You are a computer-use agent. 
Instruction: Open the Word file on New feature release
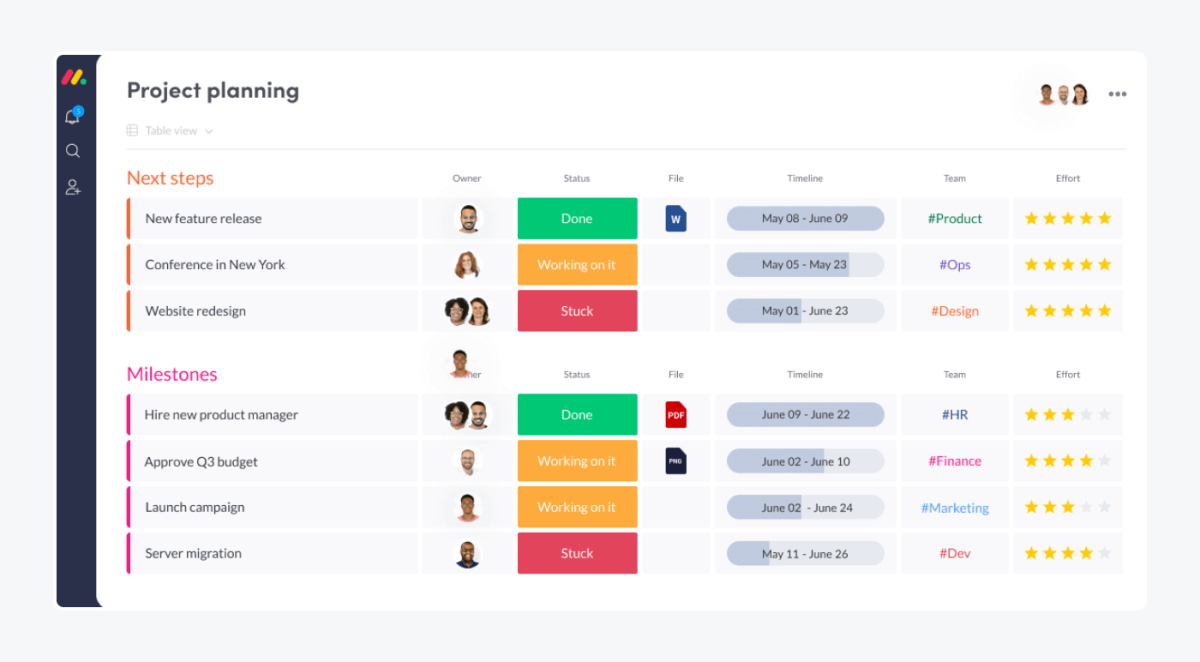coord(676,218)
